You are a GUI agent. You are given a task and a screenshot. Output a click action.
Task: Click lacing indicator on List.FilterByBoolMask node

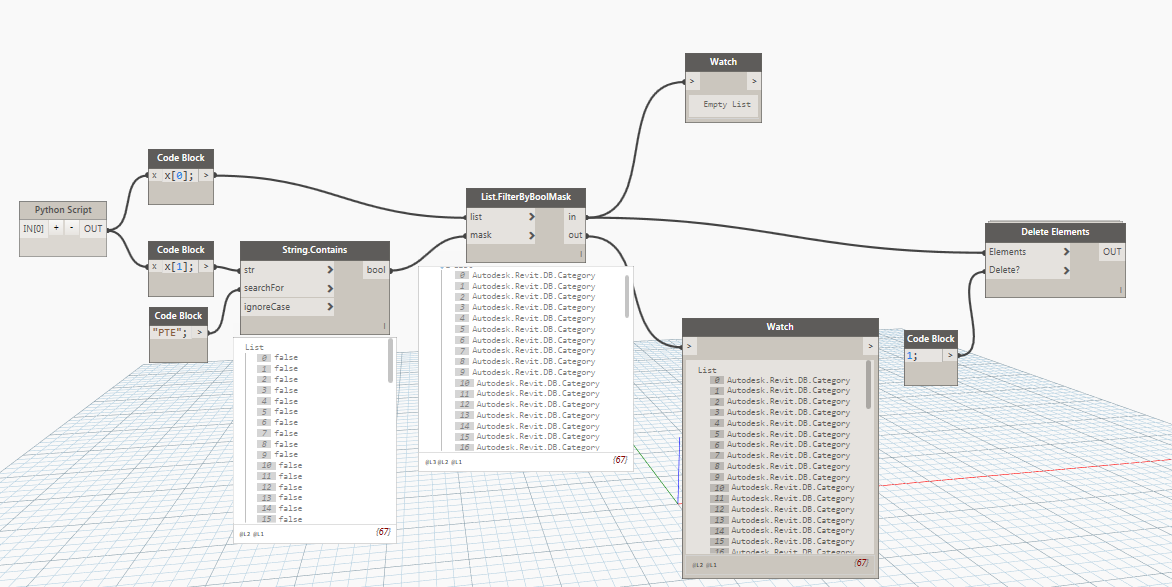point(580,254)
